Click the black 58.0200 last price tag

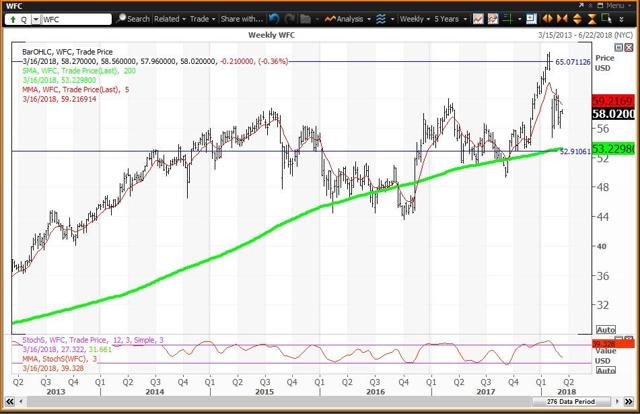613,114
